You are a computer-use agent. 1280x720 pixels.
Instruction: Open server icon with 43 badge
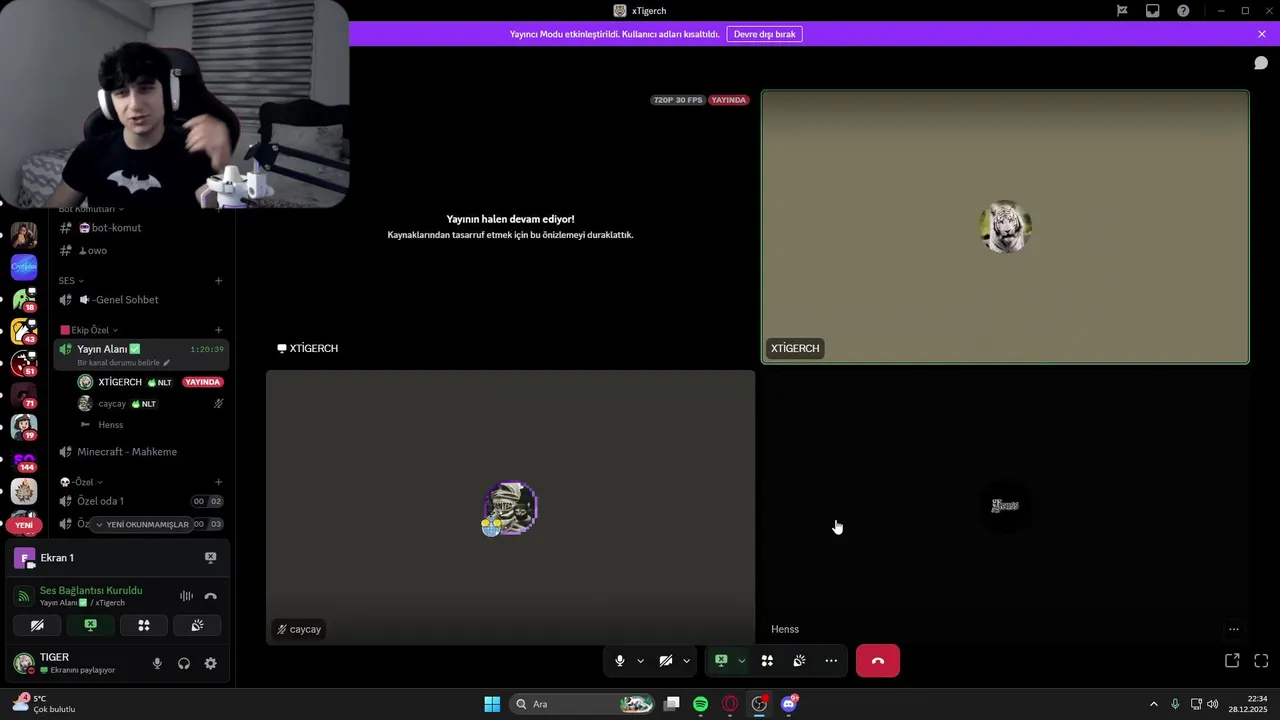pyautogui.click(x=24, y=331)
